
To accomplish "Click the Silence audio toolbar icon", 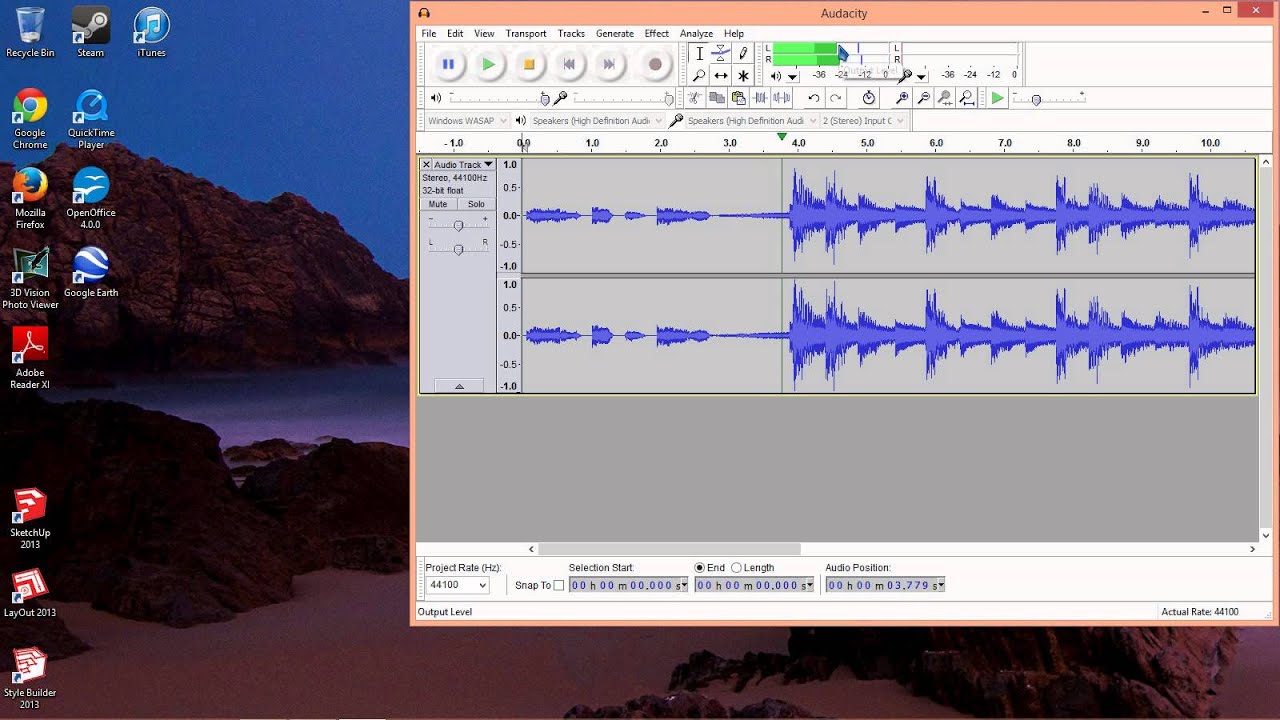I will [x=782, y=98].
